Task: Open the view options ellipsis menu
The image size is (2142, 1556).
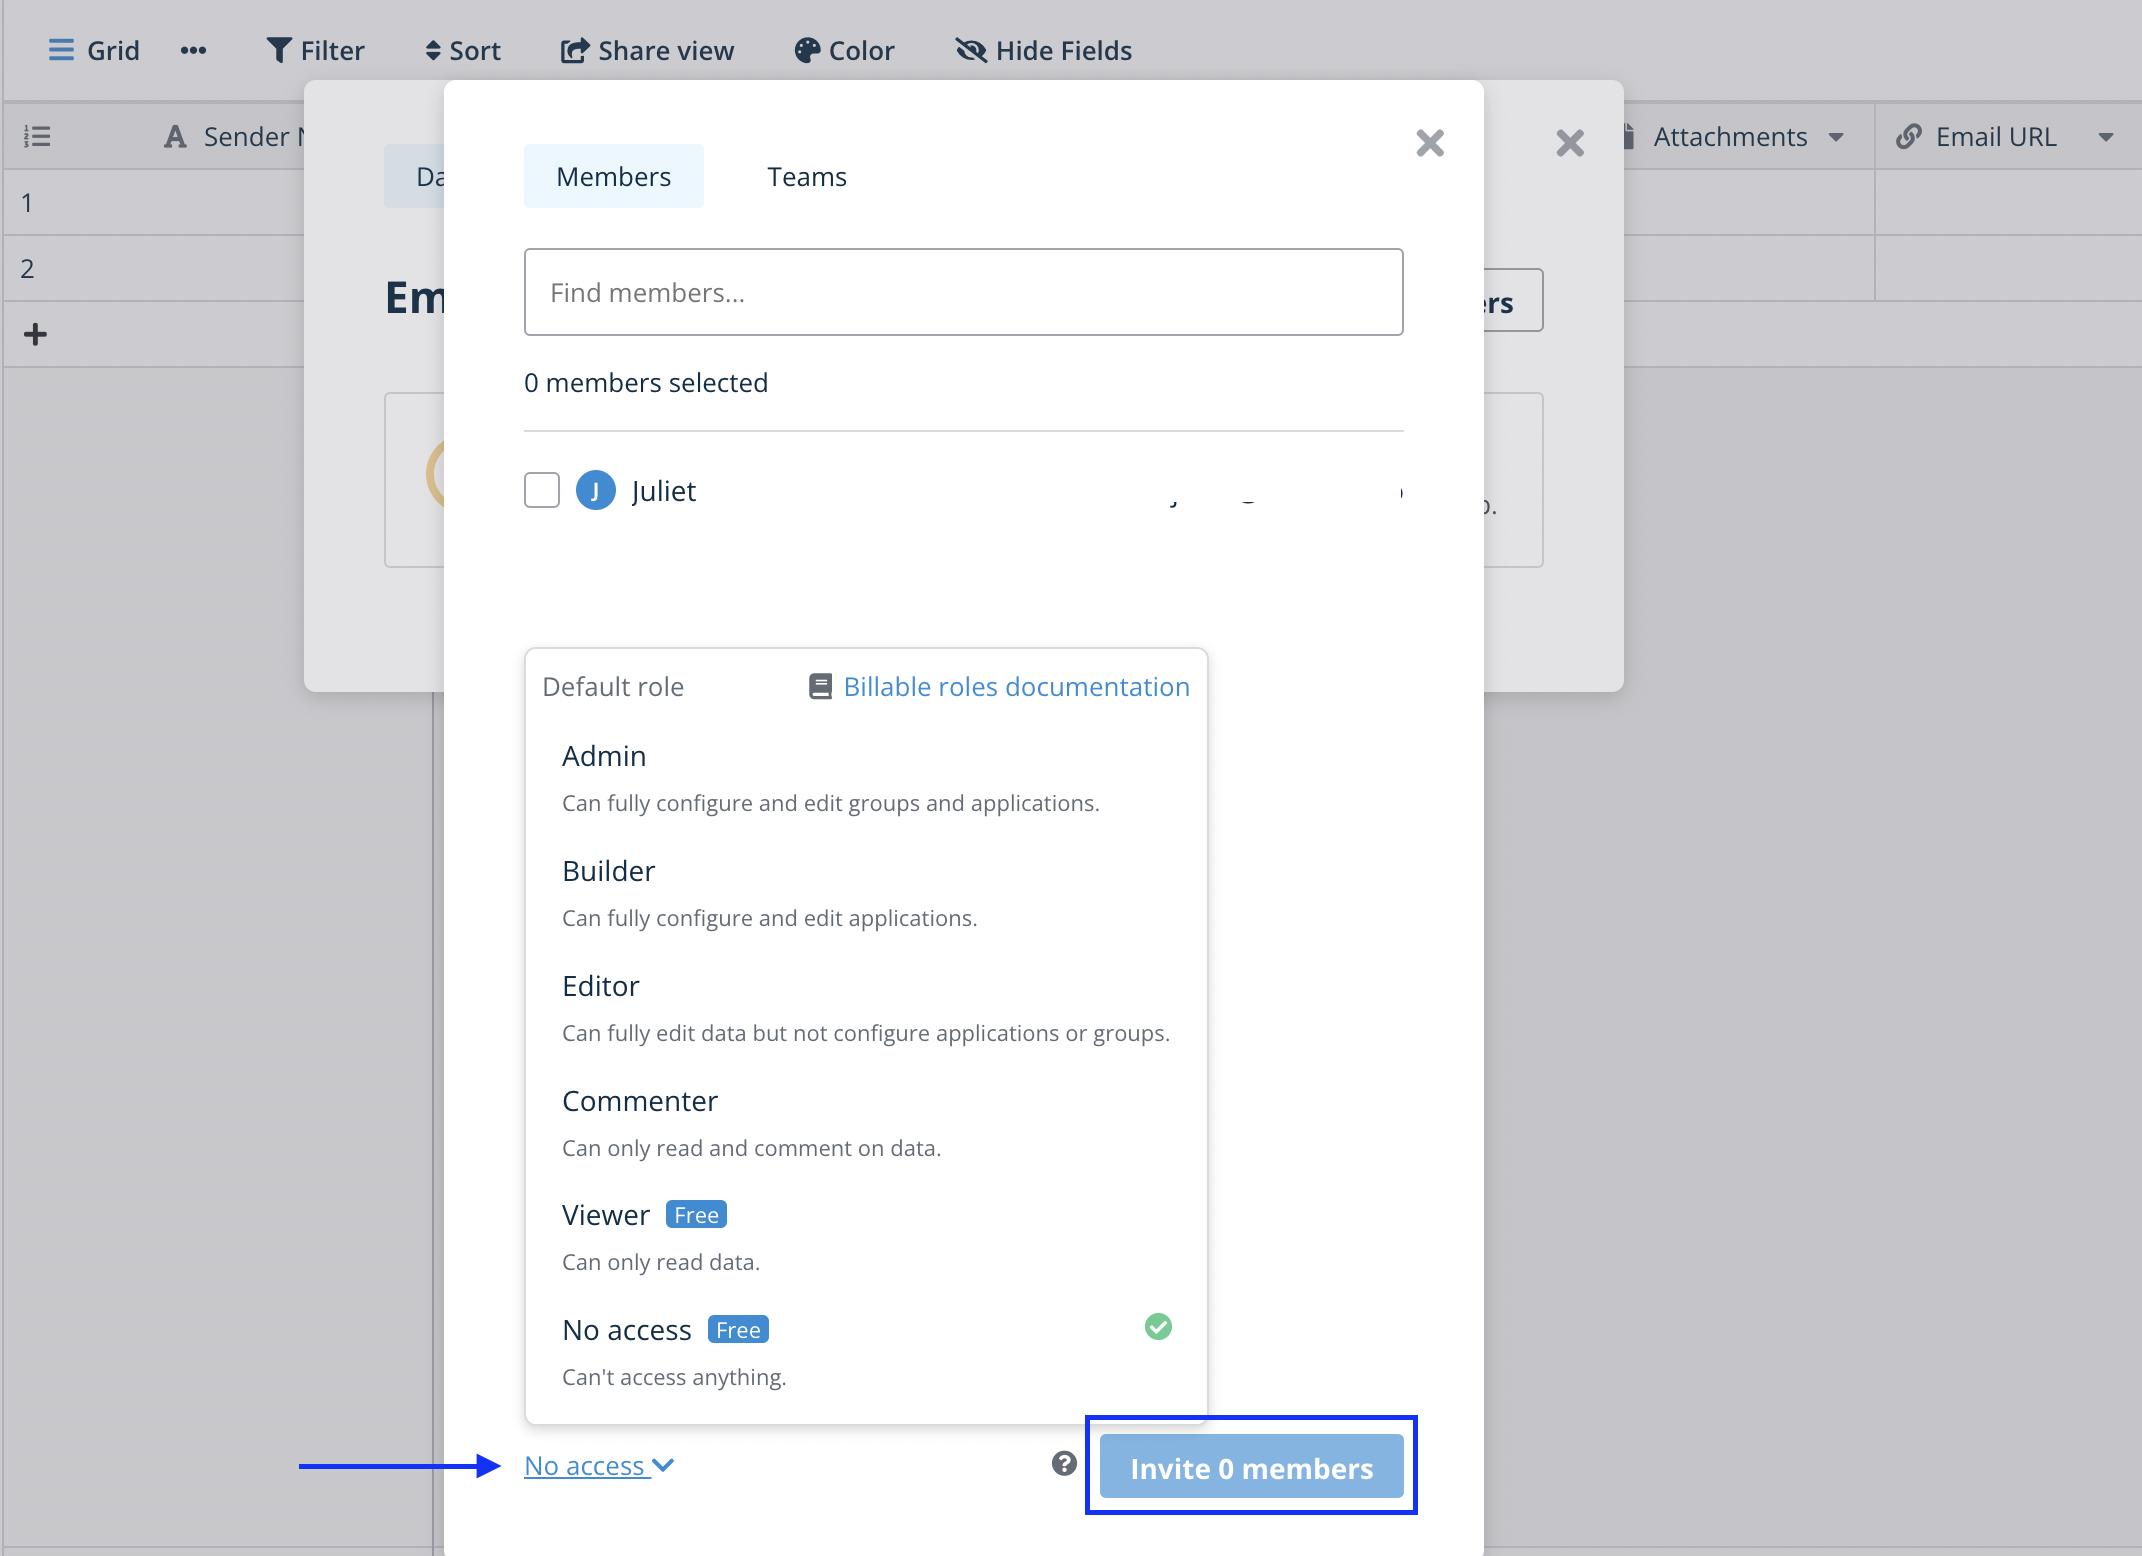Action: [193, 50]
